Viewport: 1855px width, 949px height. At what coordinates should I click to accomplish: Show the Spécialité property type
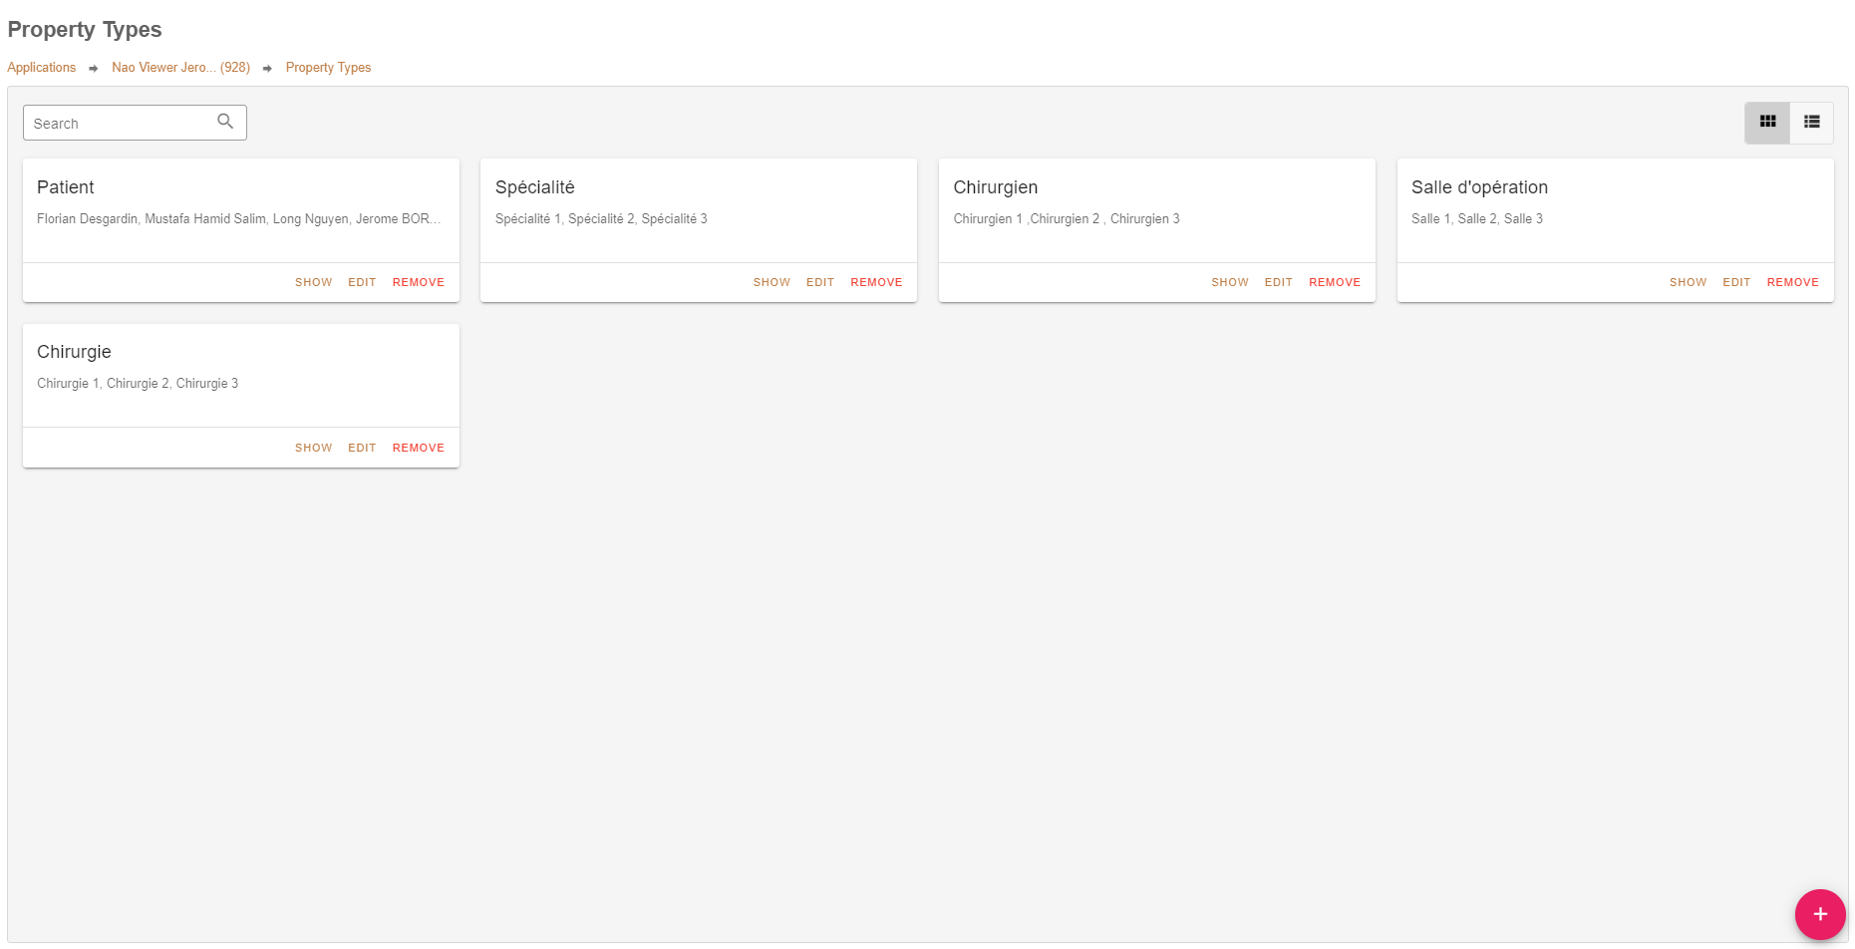point(771,282)
